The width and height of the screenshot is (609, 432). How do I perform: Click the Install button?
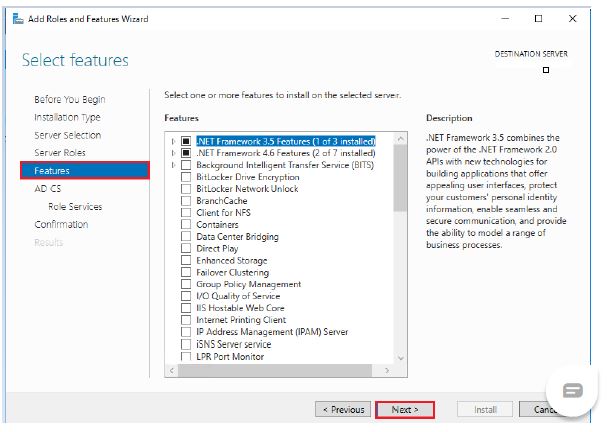click(485, 409)
